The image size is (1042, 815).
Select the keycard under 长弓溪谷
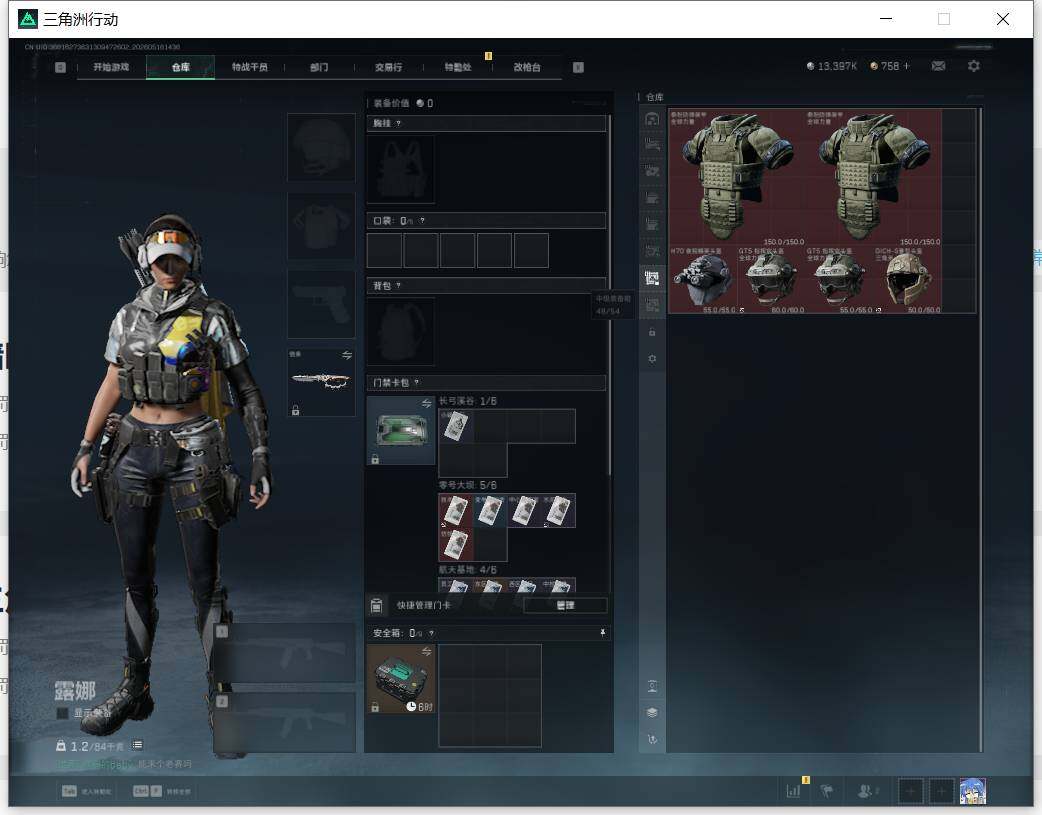(x=456, y=425)
